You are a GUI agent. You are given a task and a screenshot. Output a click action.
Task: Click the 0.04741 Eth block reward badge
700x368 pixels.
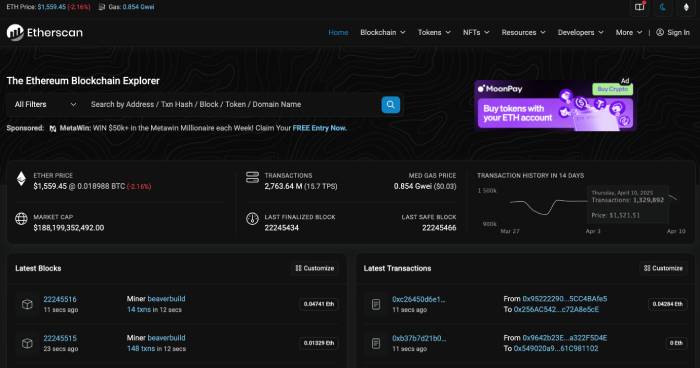pyautogui.click(x=319, y=304)
